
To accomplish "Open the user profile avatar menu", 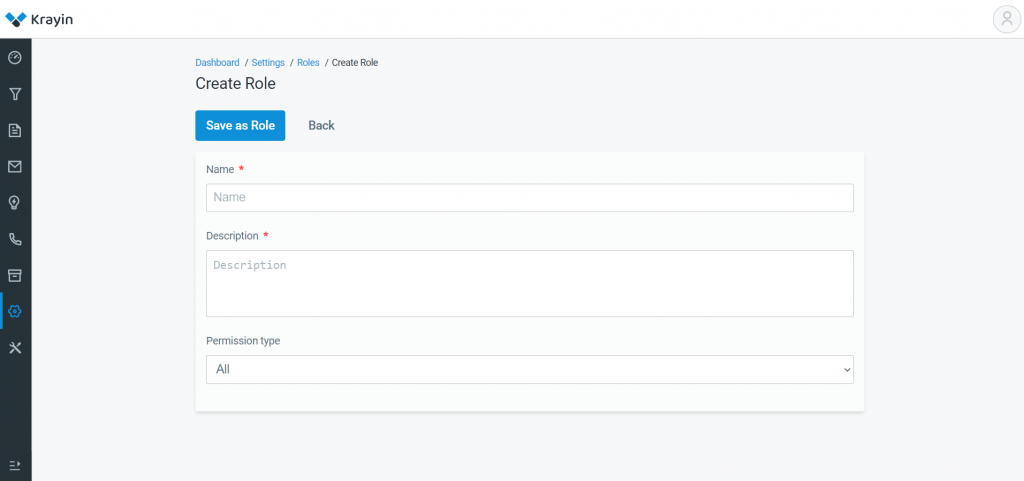I will point(1006,19).
